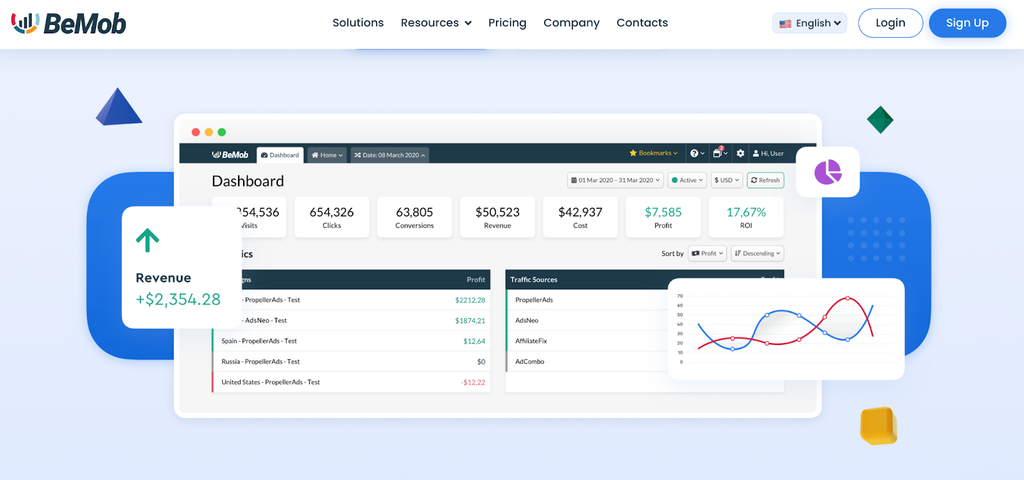Screen dimensions: 1024x480
Task: Select the United States - PropellerAds - Test row
Action: pos(351,382)
